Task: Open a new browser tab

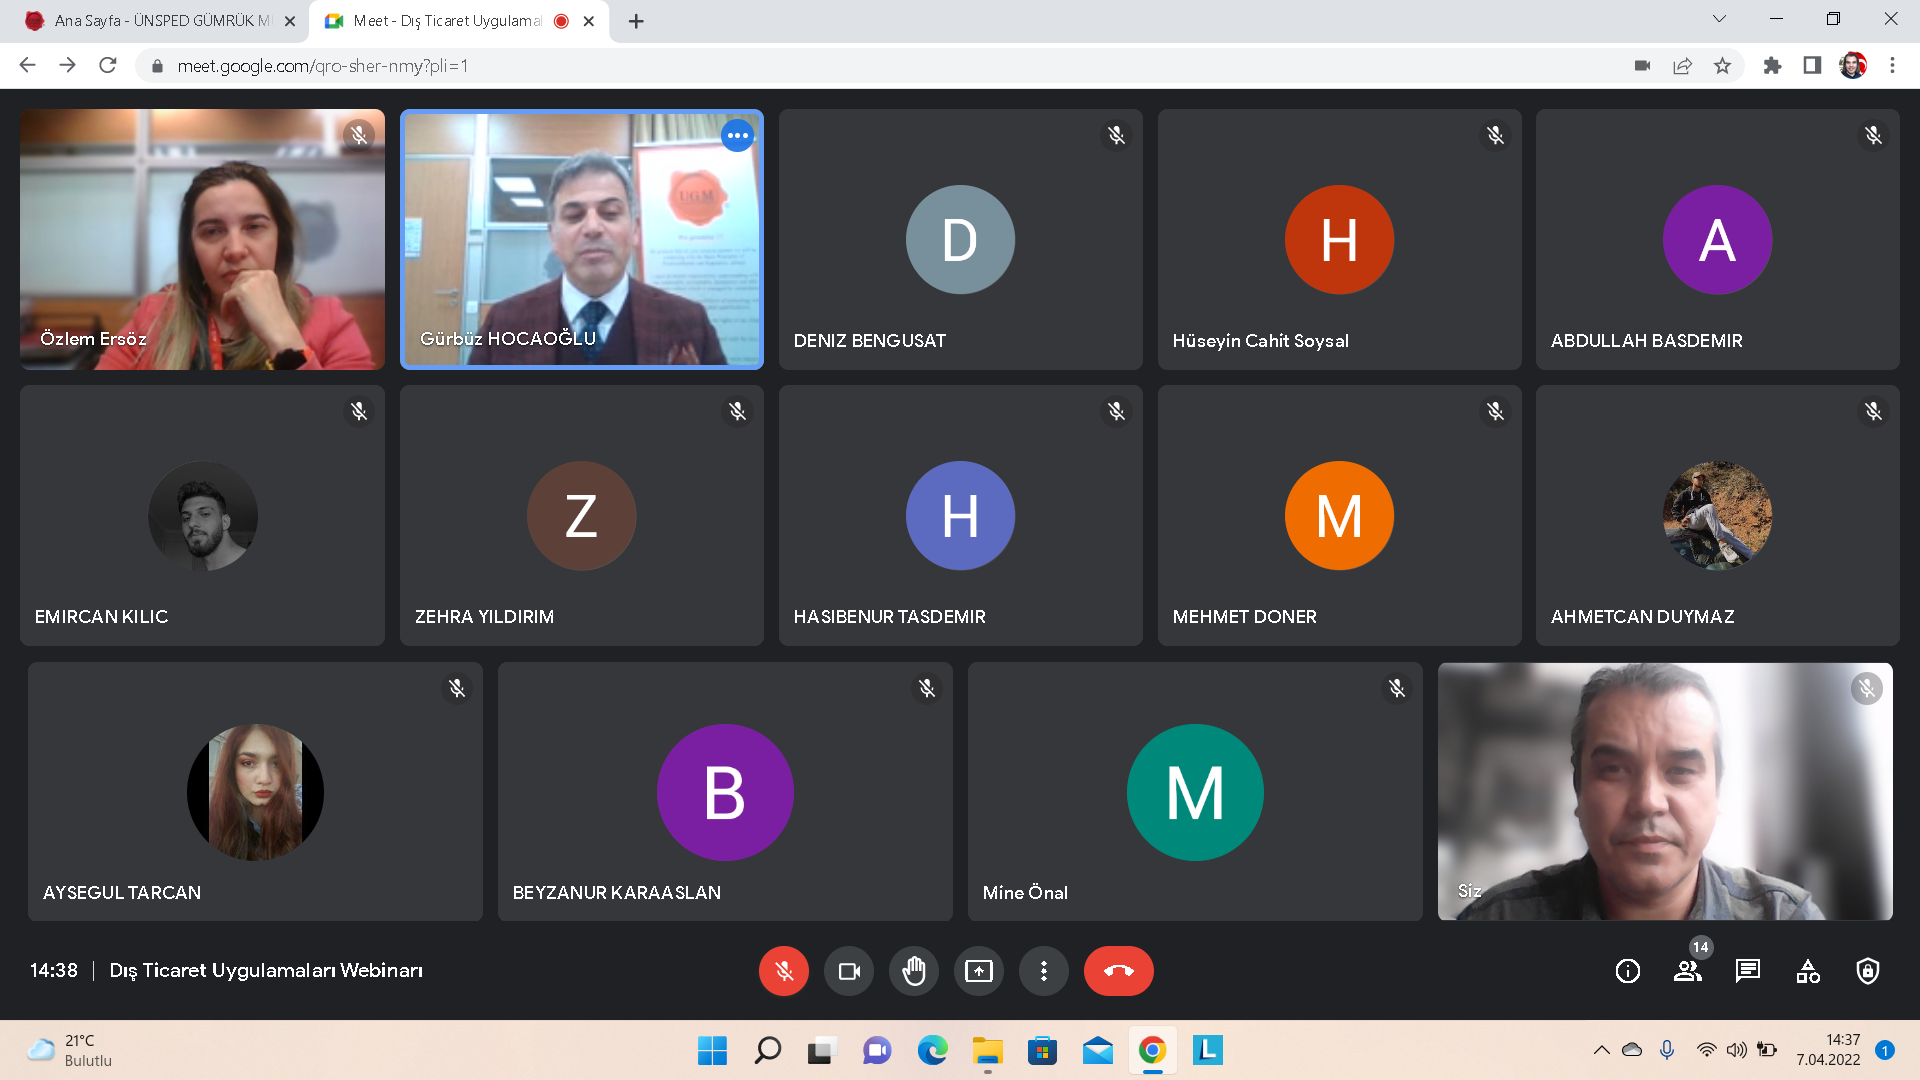Action: 636,21
